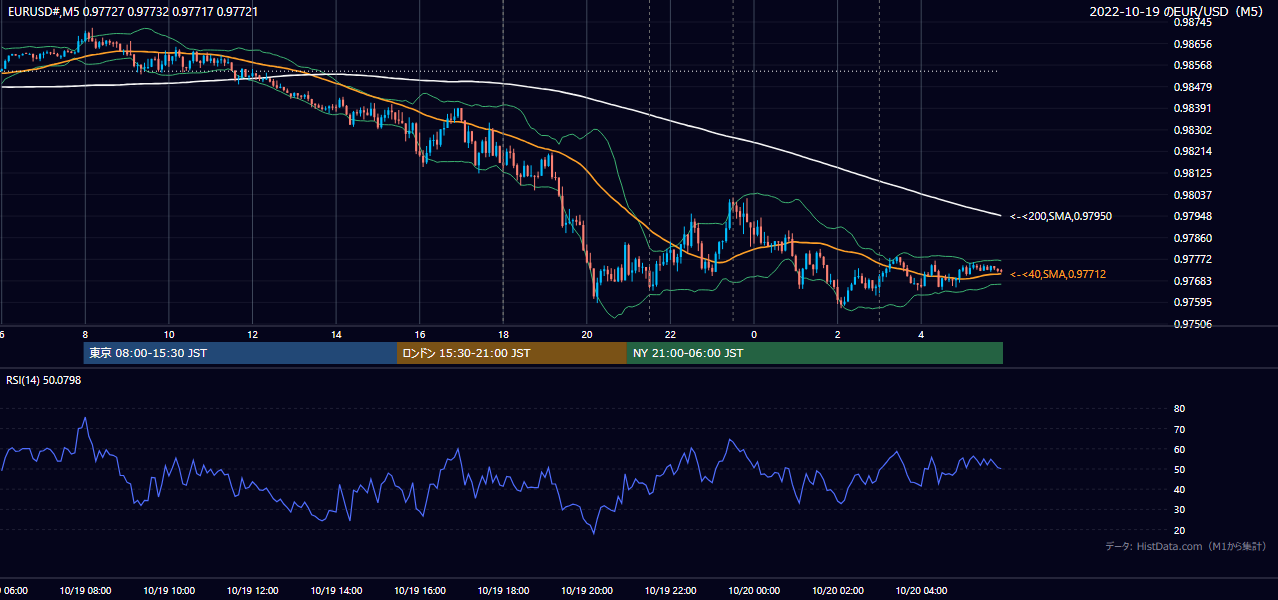Click RSI axis level 30

pos(1179,510)
